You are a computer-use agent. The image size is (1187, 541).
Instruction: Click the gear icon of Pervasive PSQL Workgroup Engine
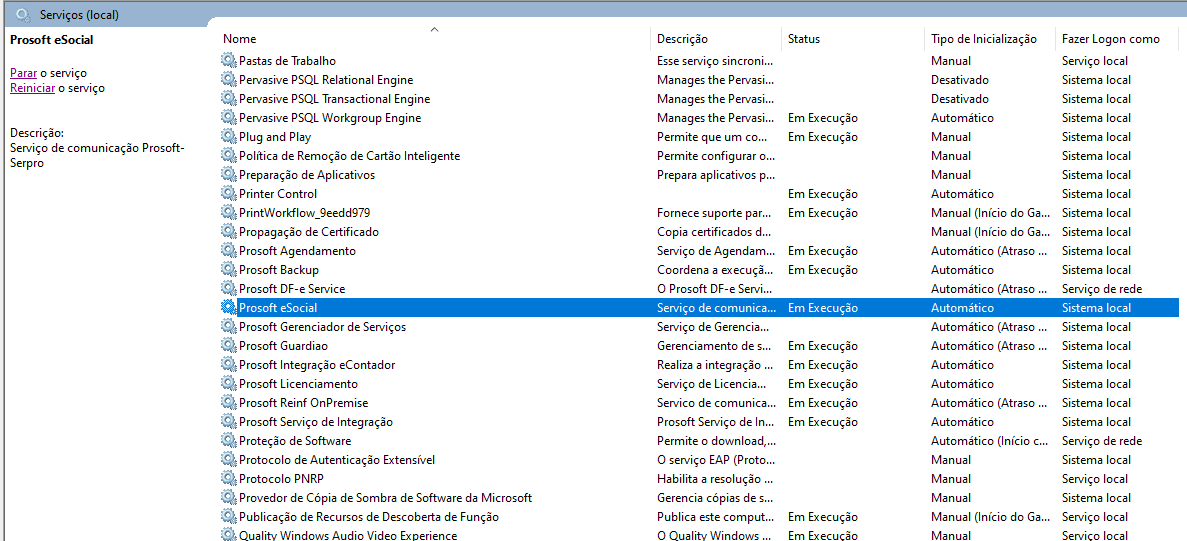[229, 117]
